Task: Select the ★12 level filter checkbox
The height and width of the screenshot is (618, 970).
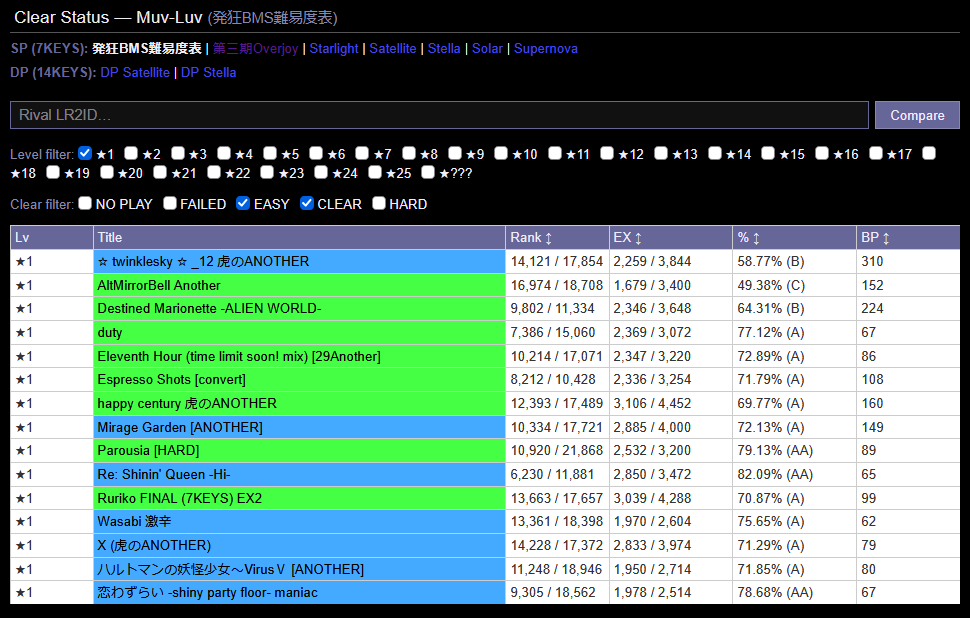Action: point(607,153)
